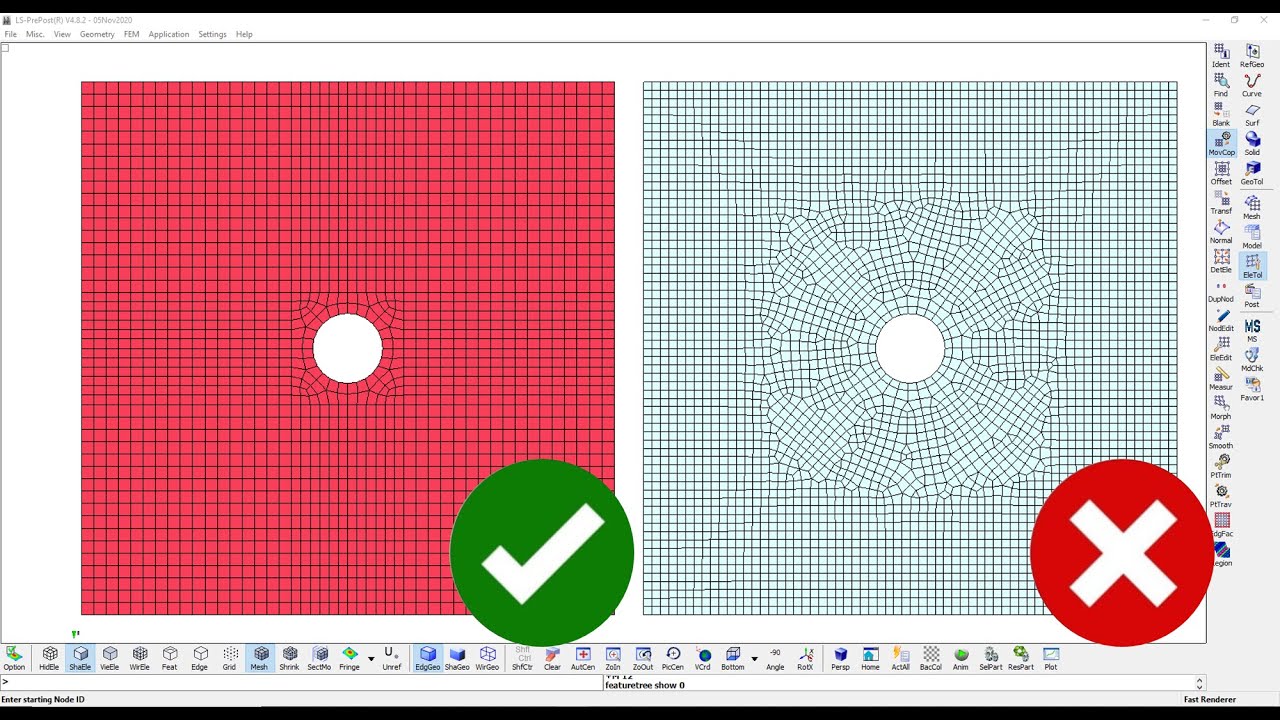Screen dimensions: 1280x720
Task: Select the Bottom view icon
Action: pos(733,658)
